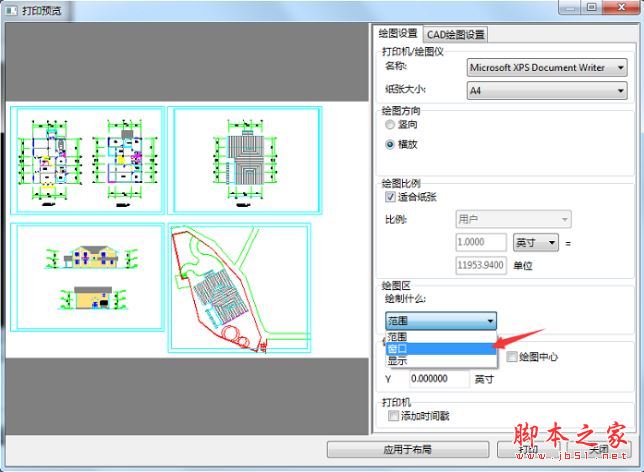
Task: Click the units field showing 11953.9400
Action: coord(481,265)
